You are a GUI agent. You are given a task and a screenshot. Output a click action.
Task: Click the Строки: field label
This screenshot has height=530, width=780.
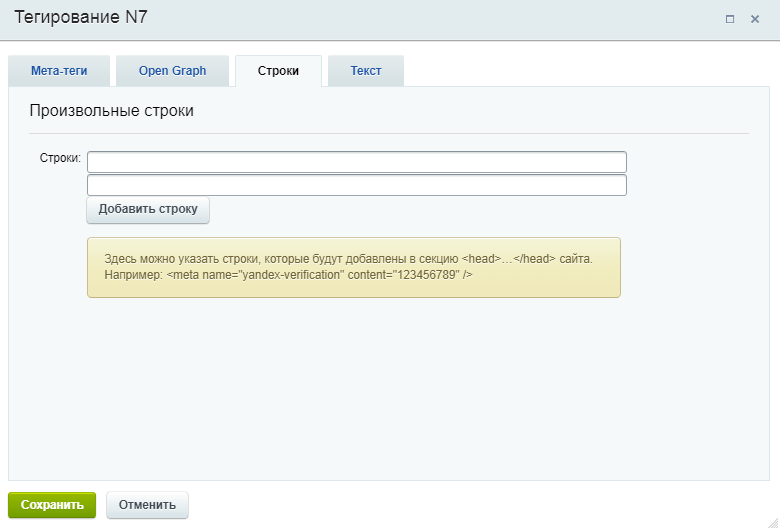pos(60,158)
